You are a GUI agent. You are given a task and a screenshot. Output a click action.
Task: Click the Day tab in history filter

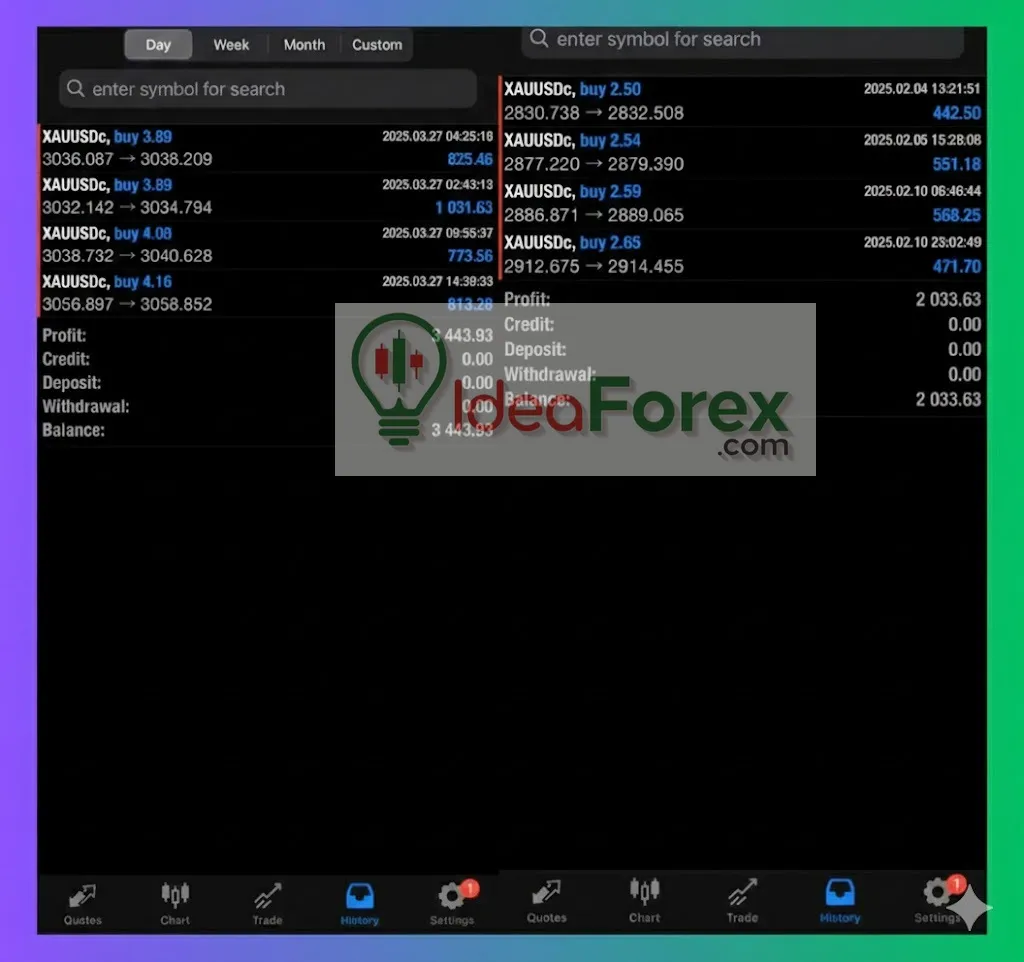click(158, 44)
